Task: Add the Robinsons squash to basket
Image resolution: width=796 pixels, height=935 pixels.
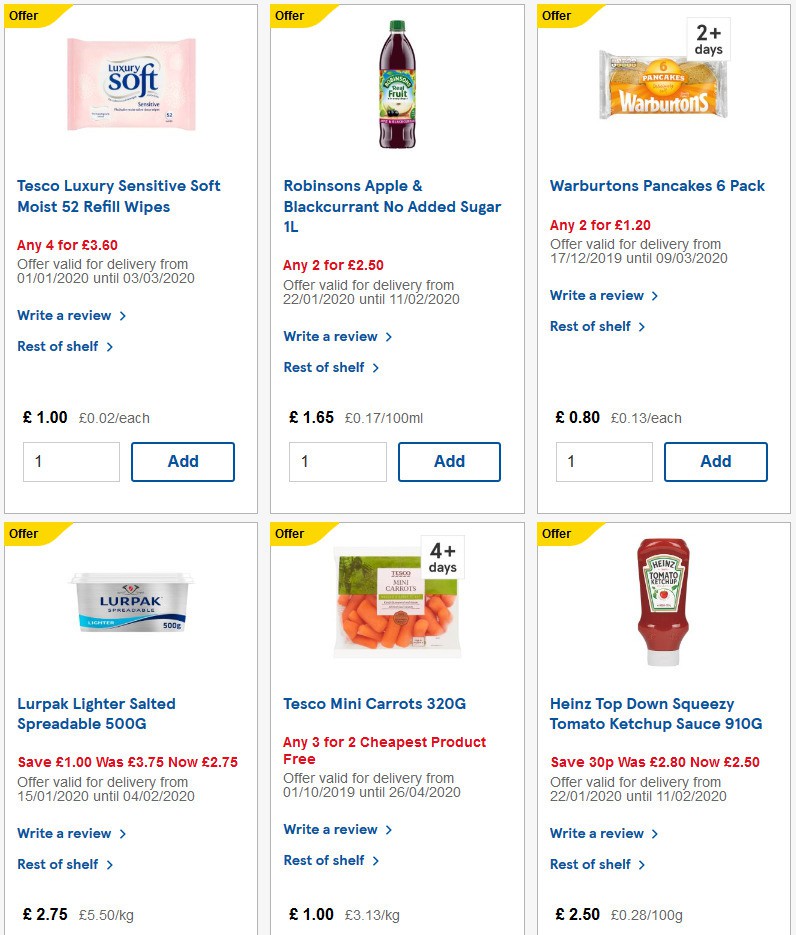Action: pos(449,461)
